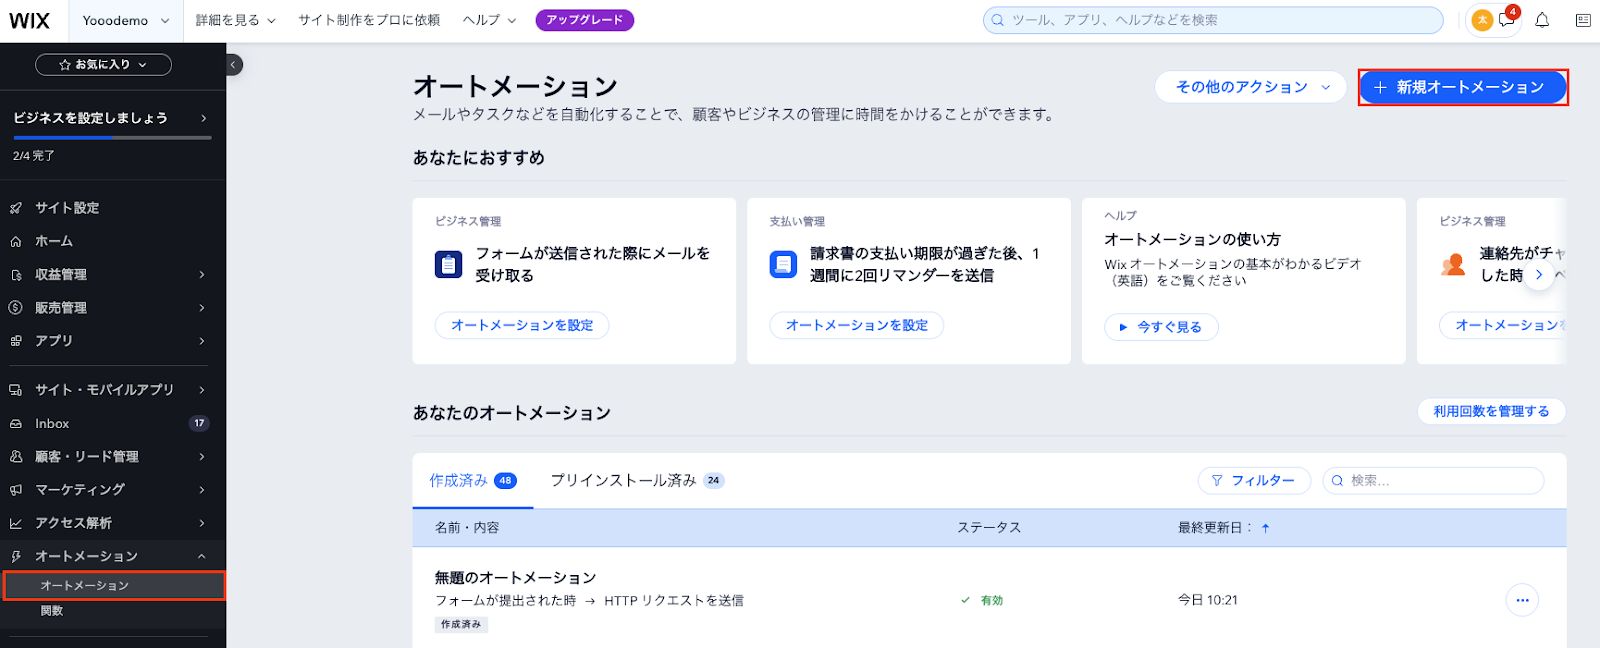The image size is (1600, 648).
Task: Open the notifications bell
Action: [x=1542, y=20]
